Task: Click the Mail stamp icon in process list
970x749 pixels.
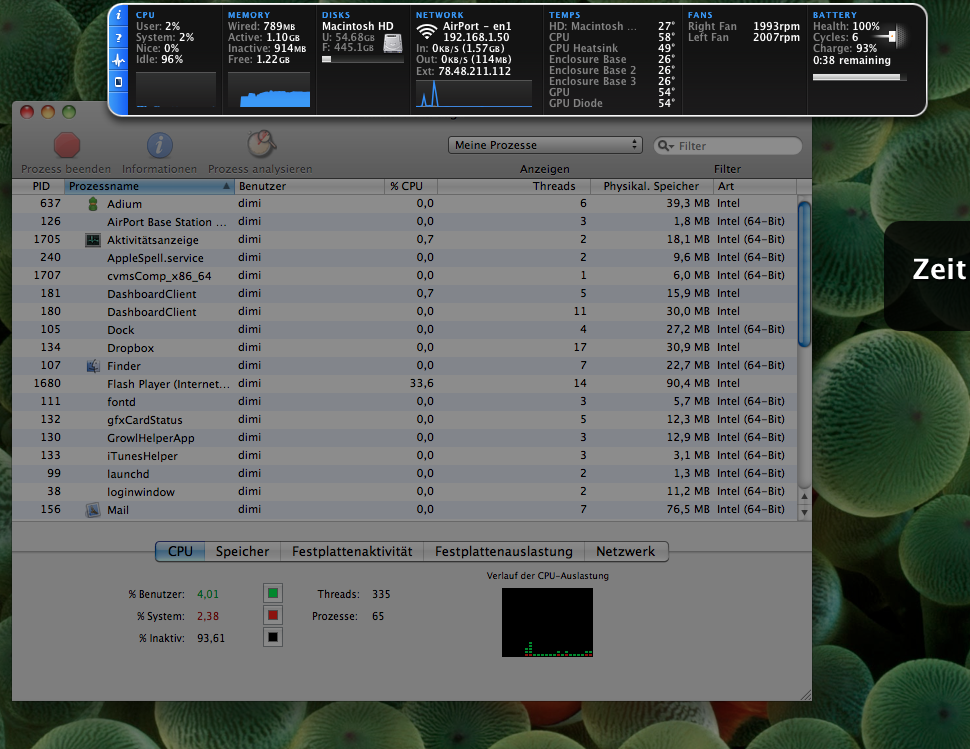Action: pos(93,510)
